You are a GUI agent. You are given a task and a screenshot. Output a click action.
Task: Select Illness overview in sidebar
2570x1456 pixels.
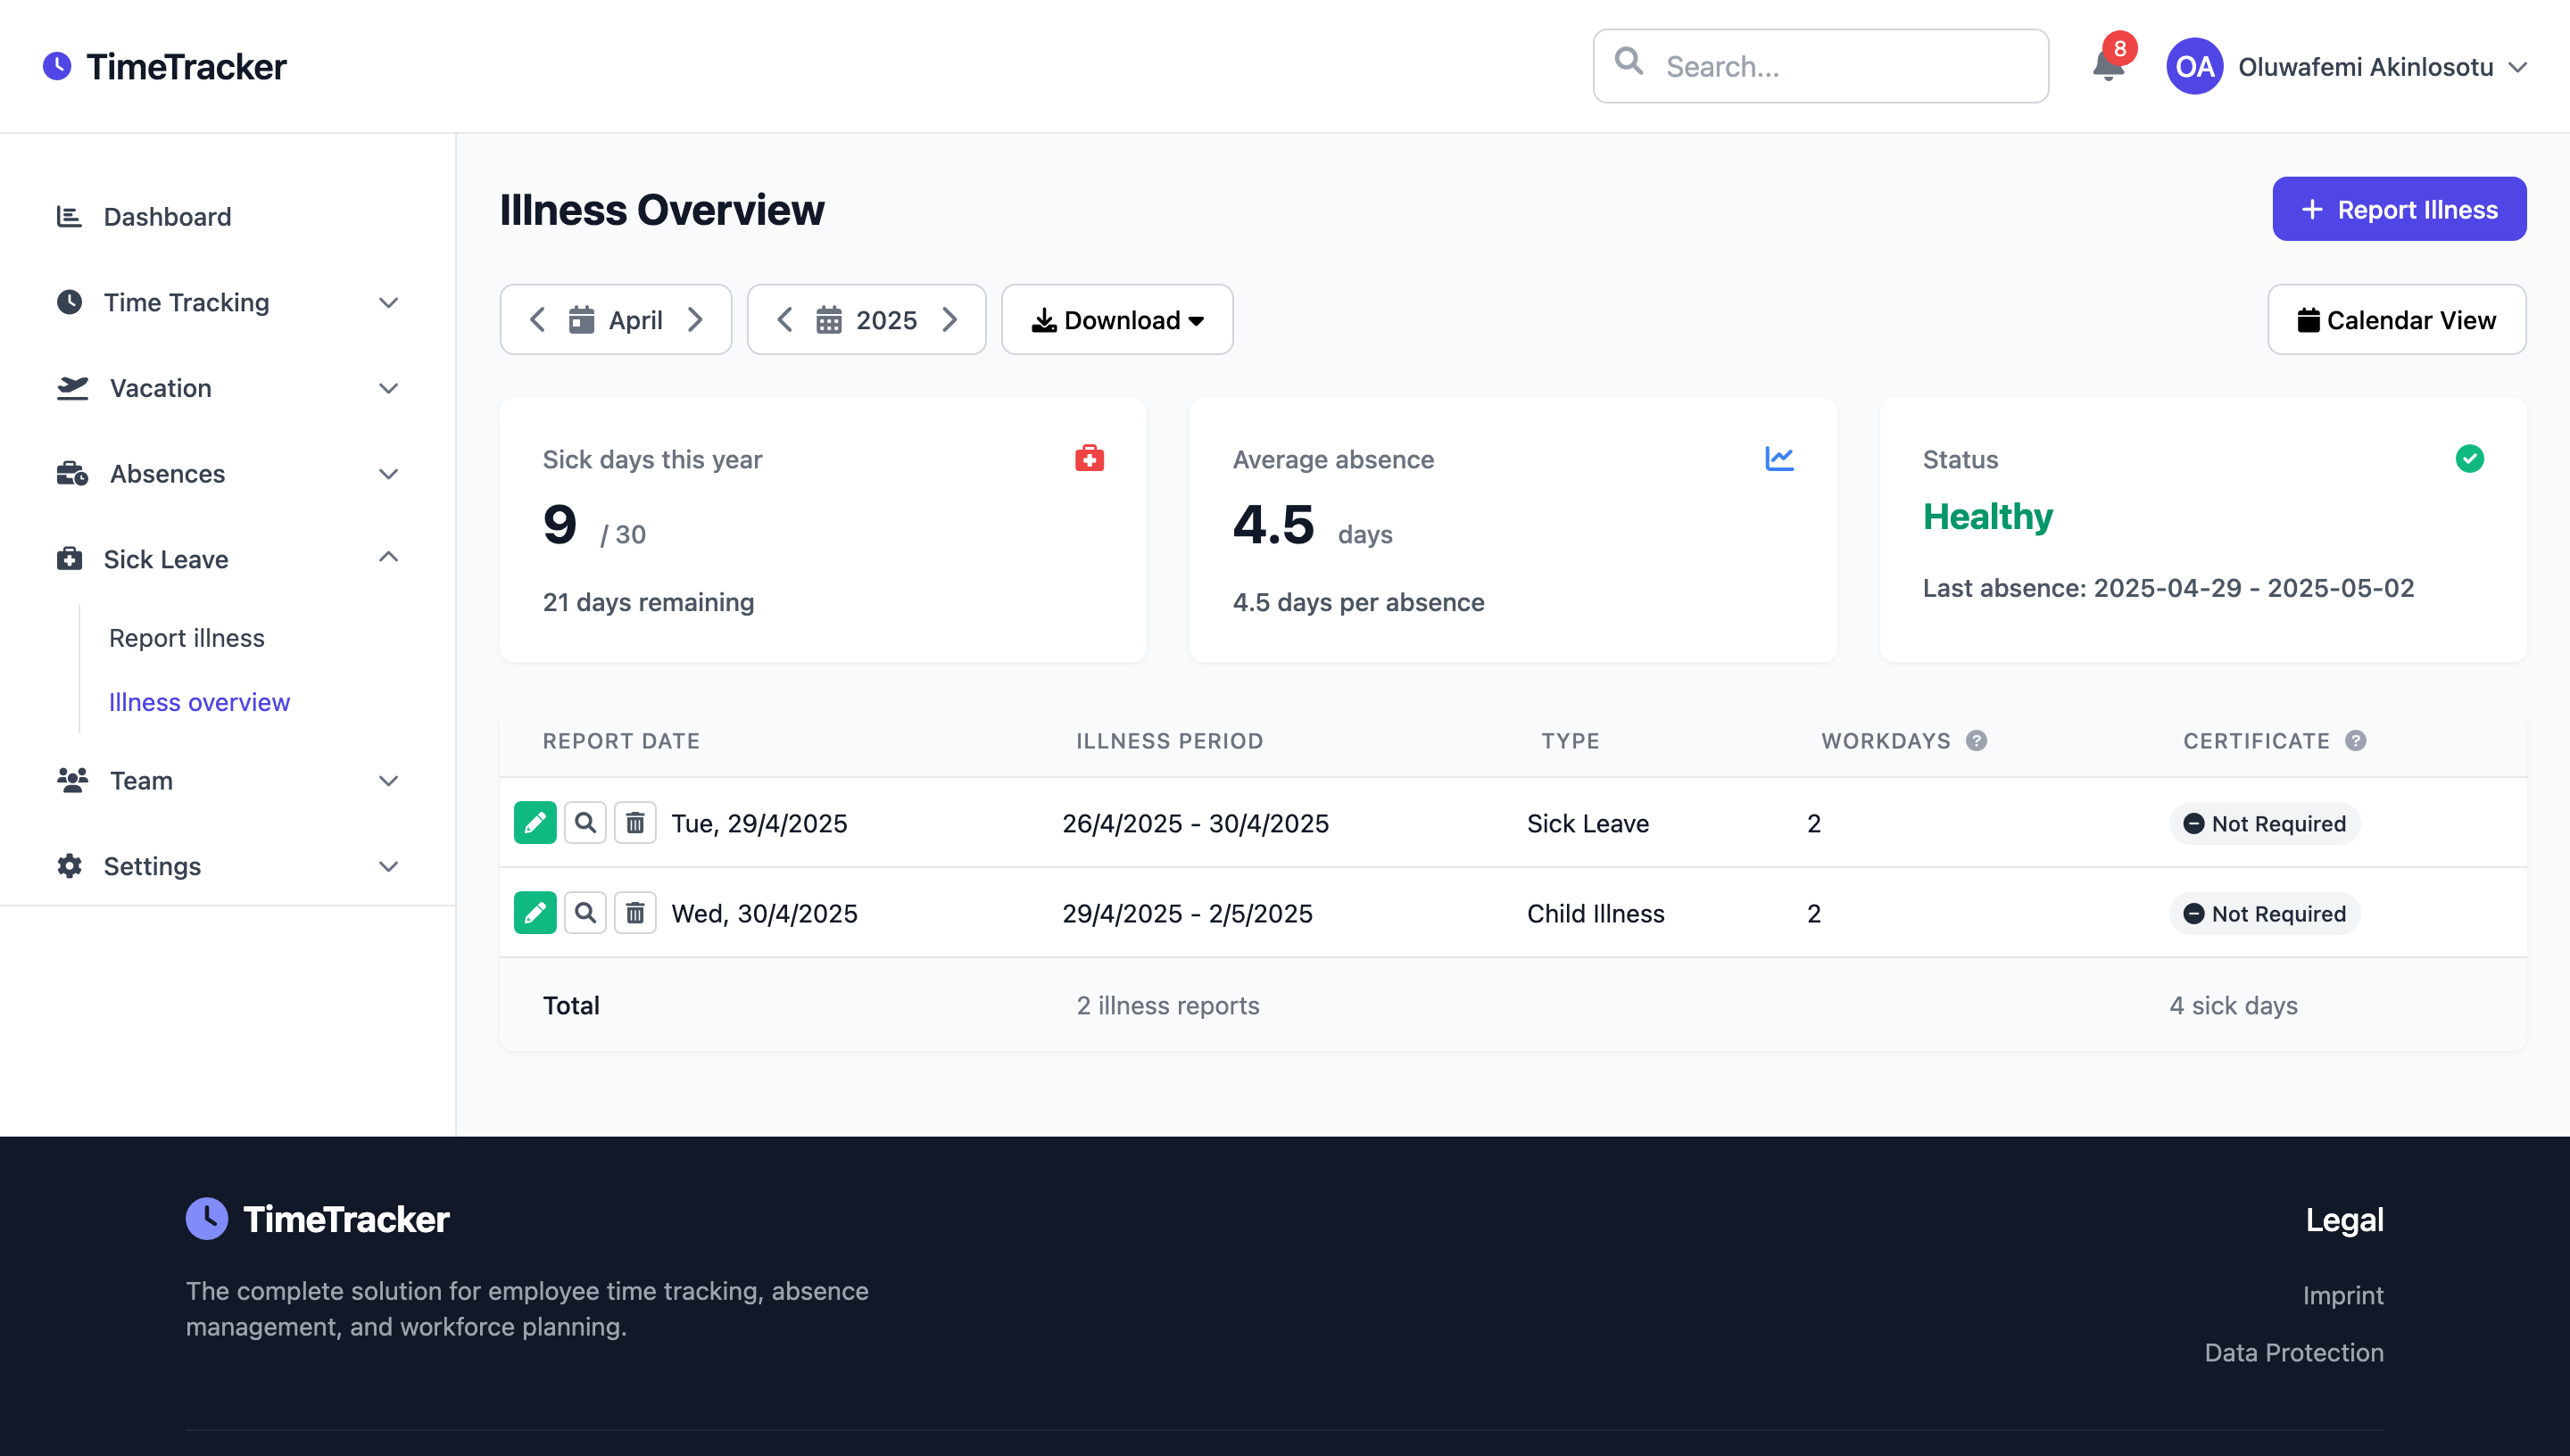point(199,702)
